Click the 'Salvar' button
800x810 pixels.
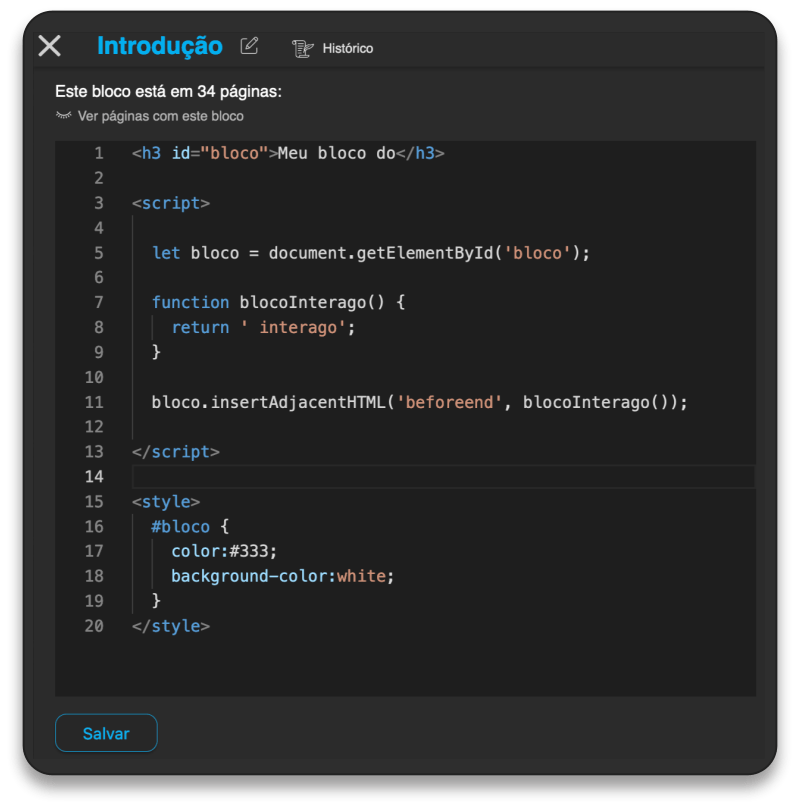pyautogui.click(x=106, y=733)
